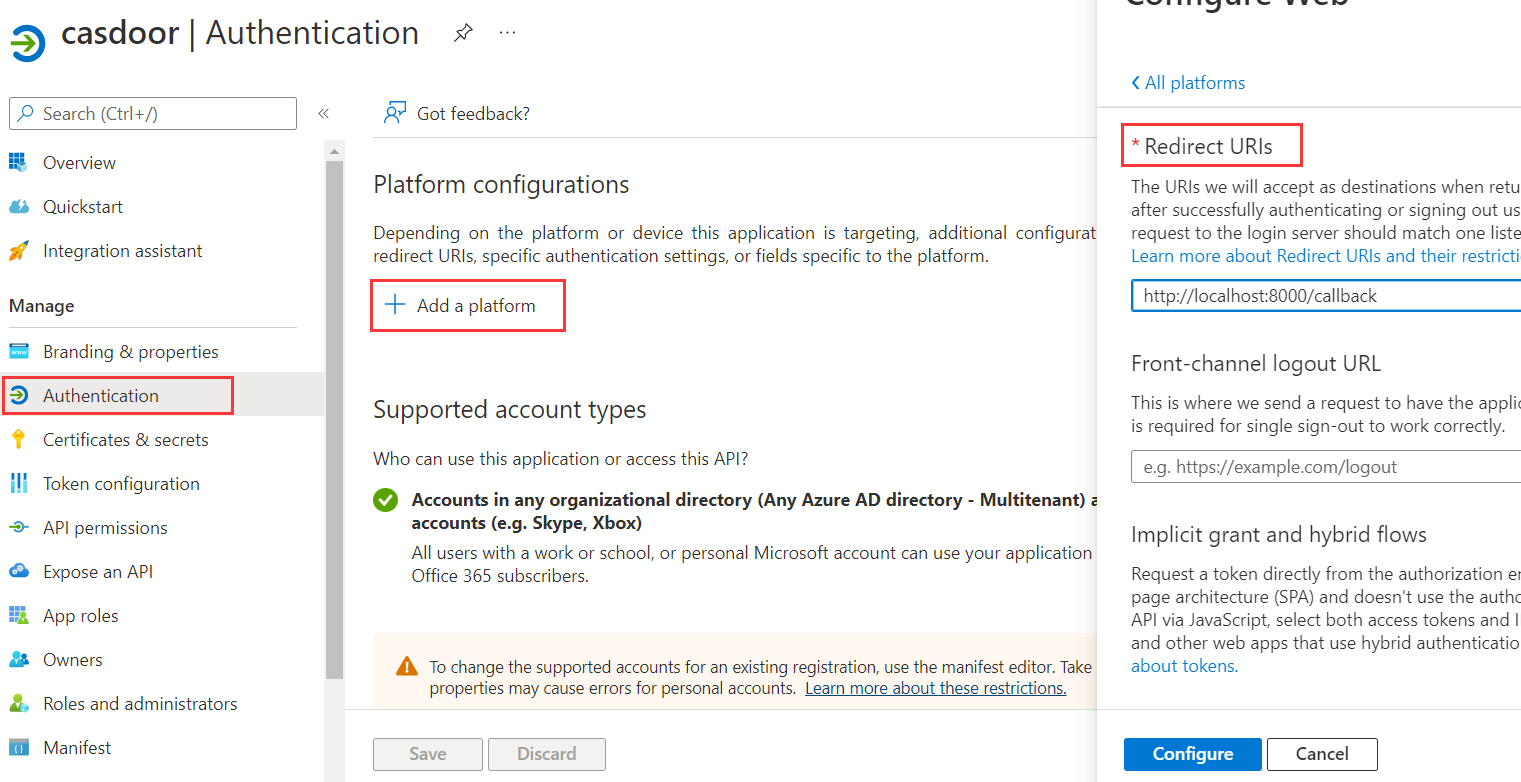Click the Certificates & secrets key icon
Image resolution: width=1521 pixels, height=782 pixels.
pyautogui.click(x=19, y=440)
